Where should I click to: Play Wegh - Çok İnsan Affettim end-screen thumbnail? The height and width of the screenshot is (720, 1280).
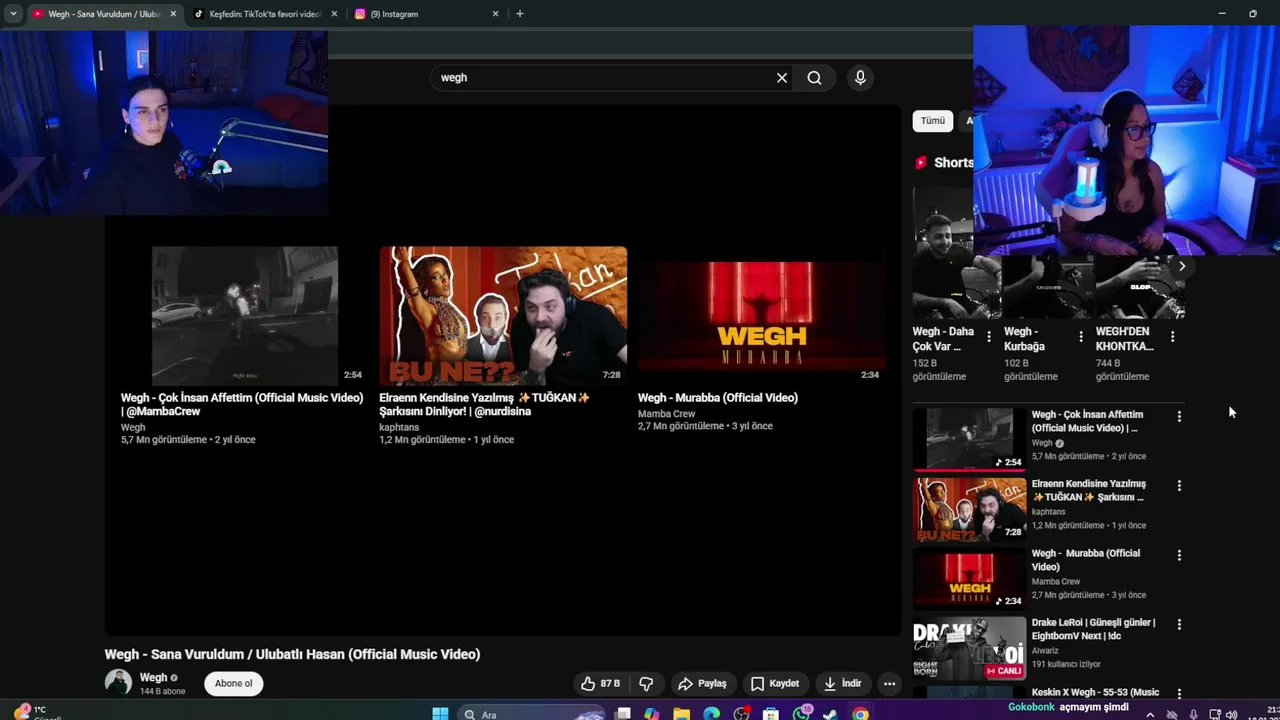point(245,315)
